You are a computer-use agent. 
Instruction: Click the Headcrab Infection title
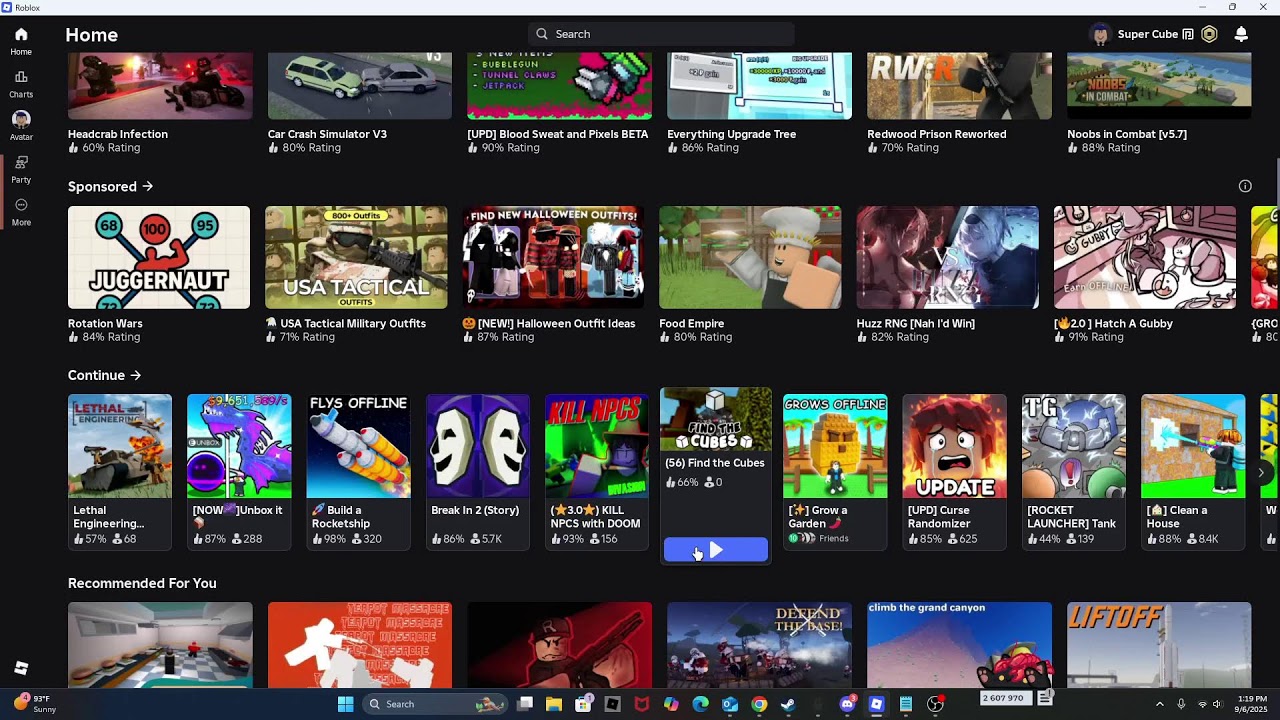(x=118, y=134)
